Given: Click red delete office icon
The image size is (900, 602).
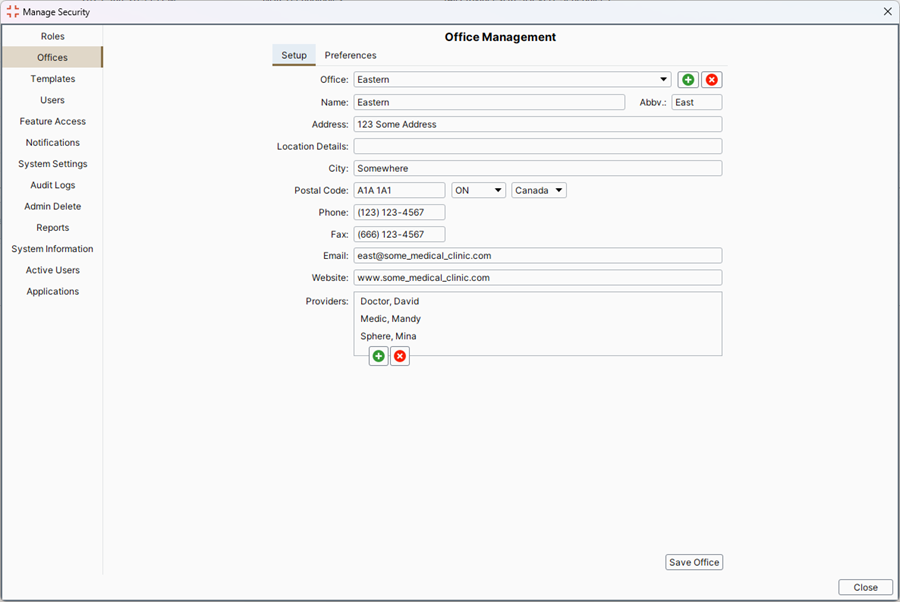Looking at the screenshot, I should click(x=711, y=80).
